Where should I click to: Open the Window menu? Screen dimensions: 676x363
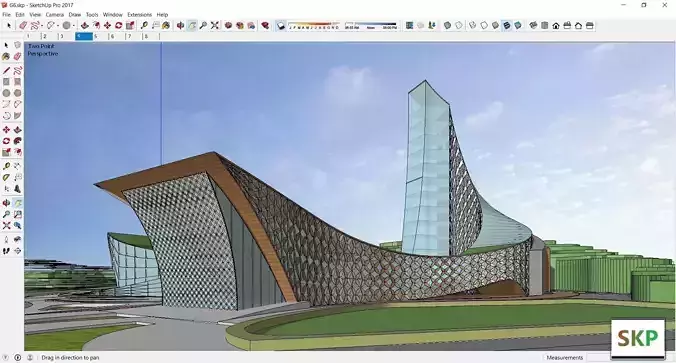point(113,15)
